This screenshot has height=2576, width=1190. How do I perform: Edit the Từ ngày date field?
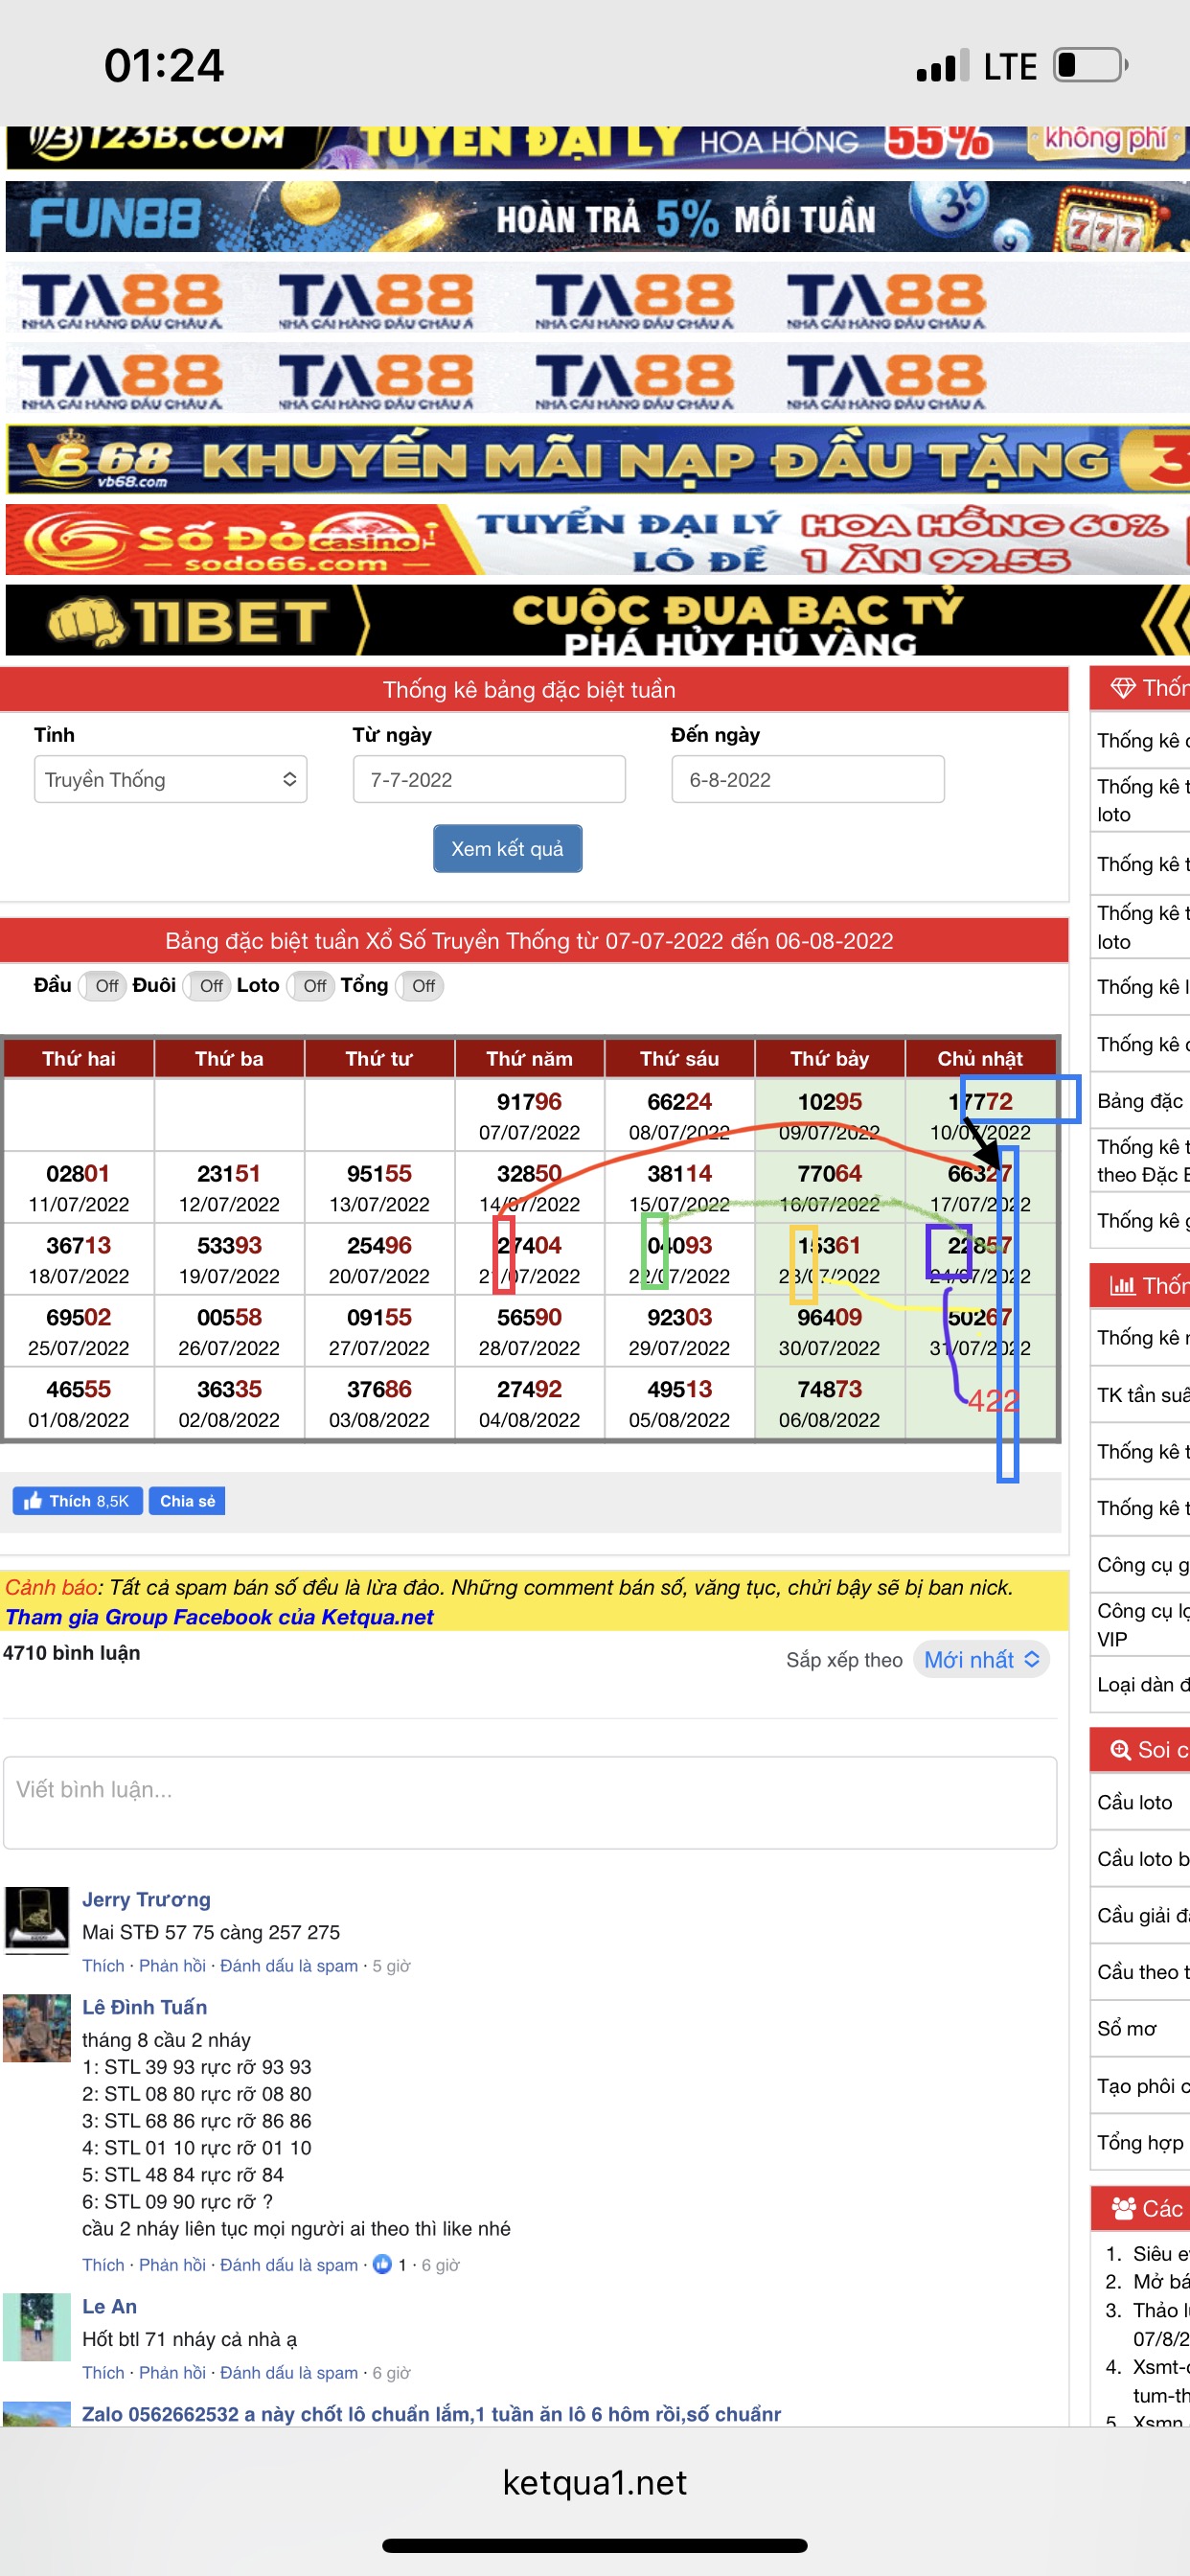tap(489, 779)
